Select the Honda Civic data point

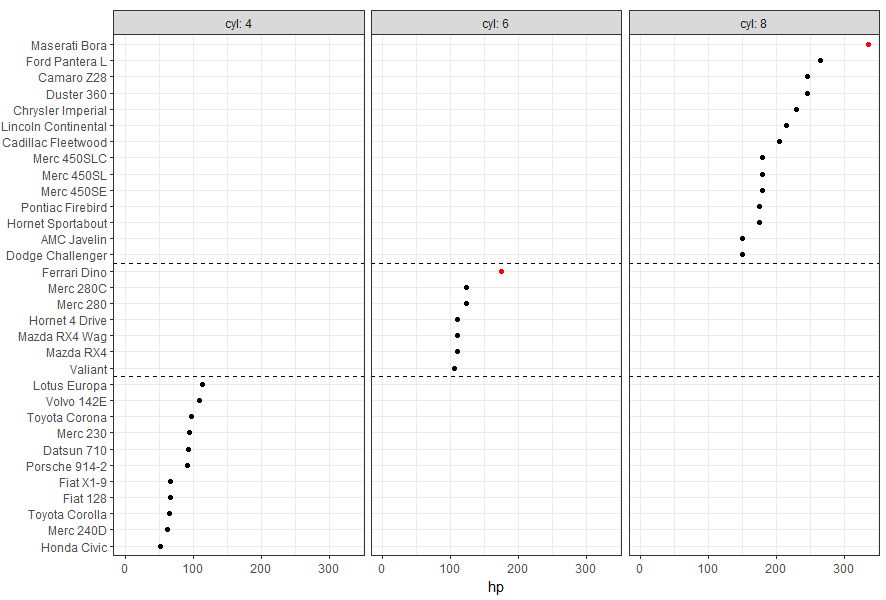160,546
